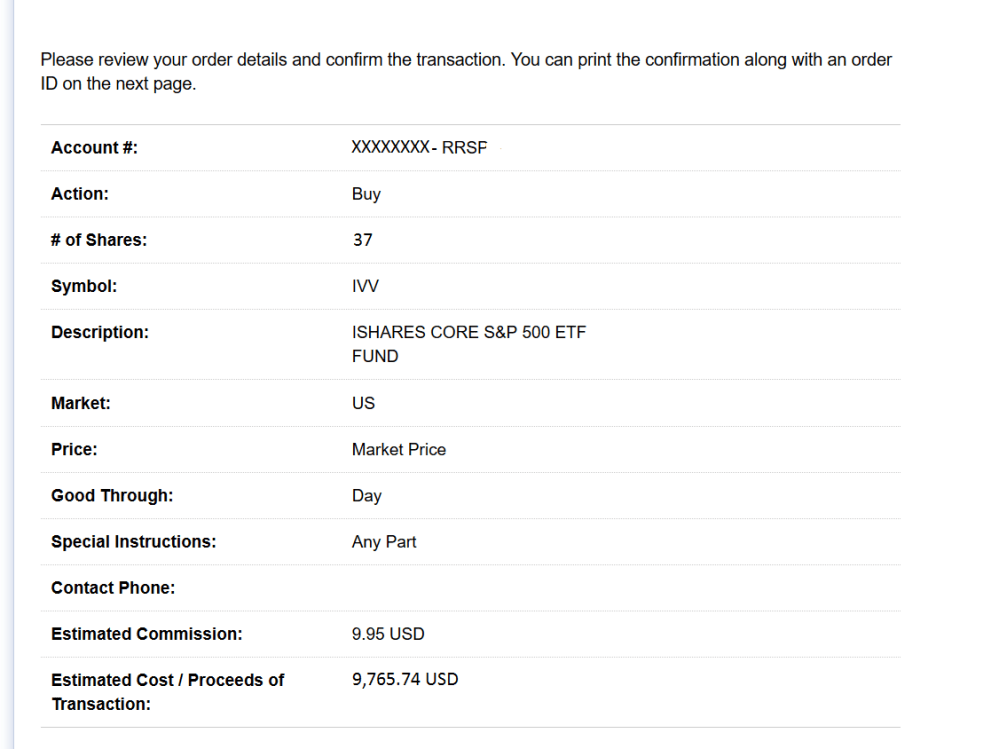Select the XXXXXXXX- RRSF account value

[419, 148]
